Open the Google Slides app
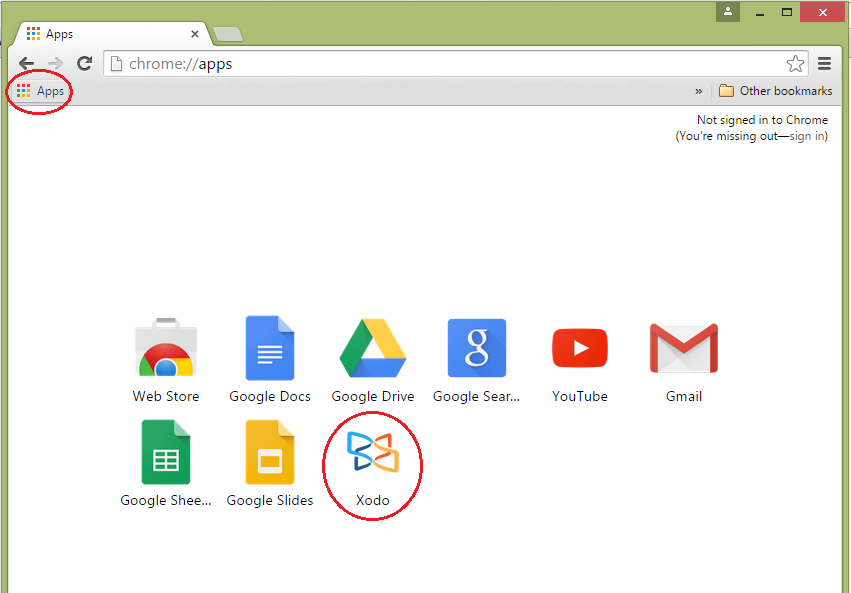 pos(270,464)
